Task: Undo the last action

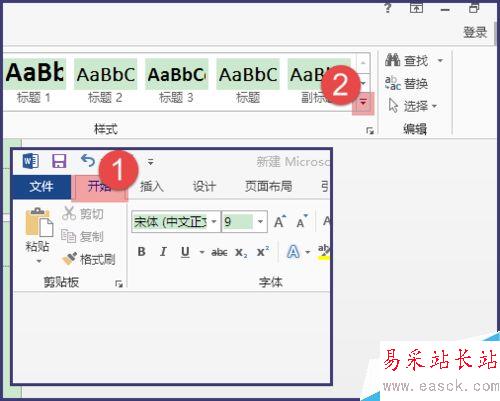Action: coord(88,161)
